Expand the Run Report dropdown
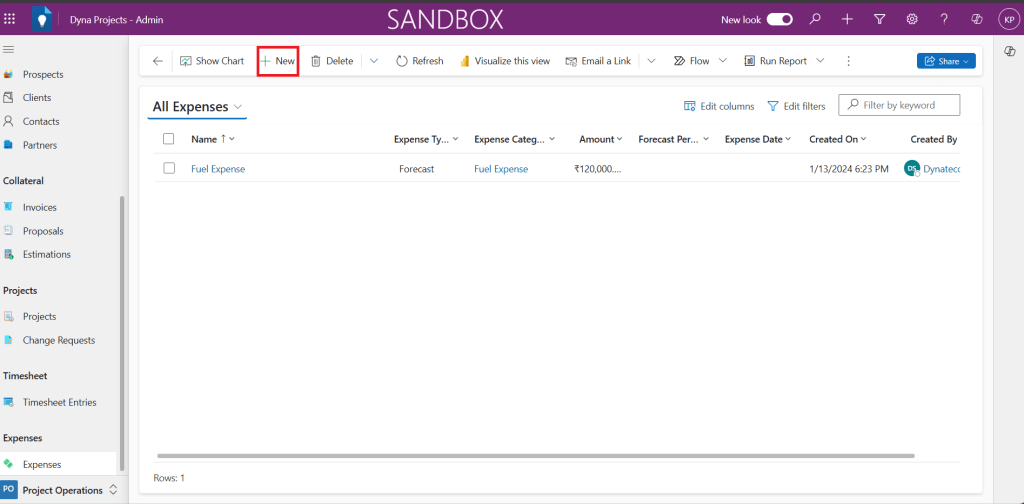The height and width of the screenshot is (504, 1024). point(821,61)
